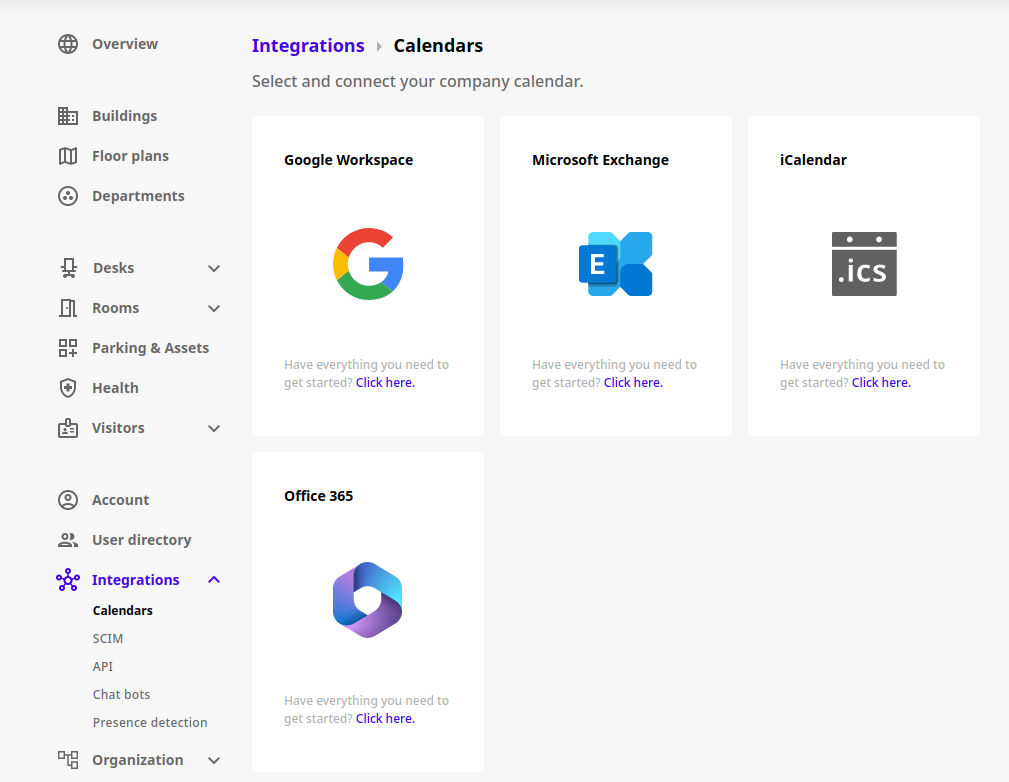1009x782 pixels.
Task: Click the Rooms door icon
Action: tap(68, 308)
